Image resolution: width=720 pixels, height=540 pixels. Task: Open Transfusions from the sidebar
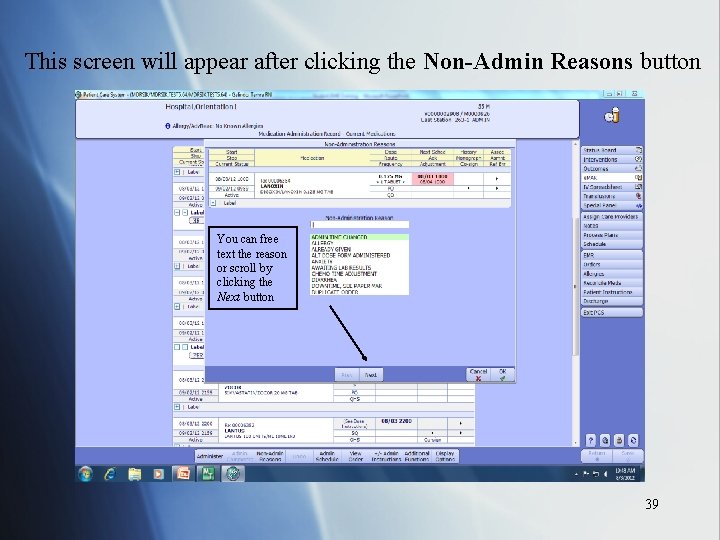[x=612, y=196]
